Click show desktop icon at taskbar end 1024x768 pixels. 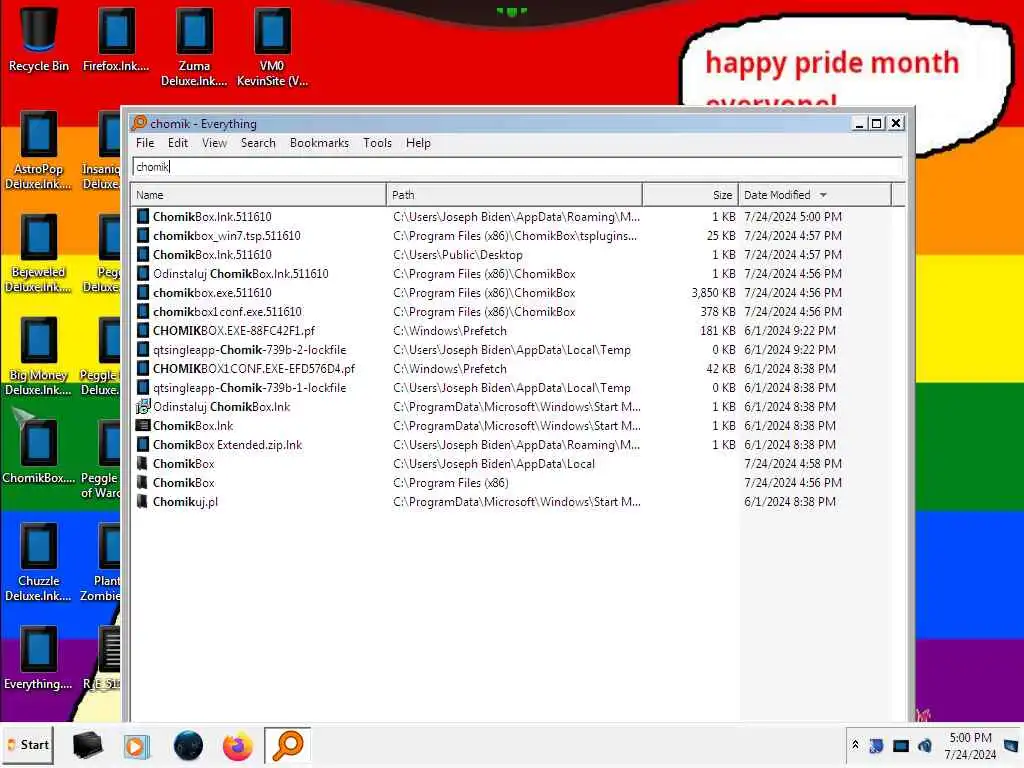pos(1011,745)
